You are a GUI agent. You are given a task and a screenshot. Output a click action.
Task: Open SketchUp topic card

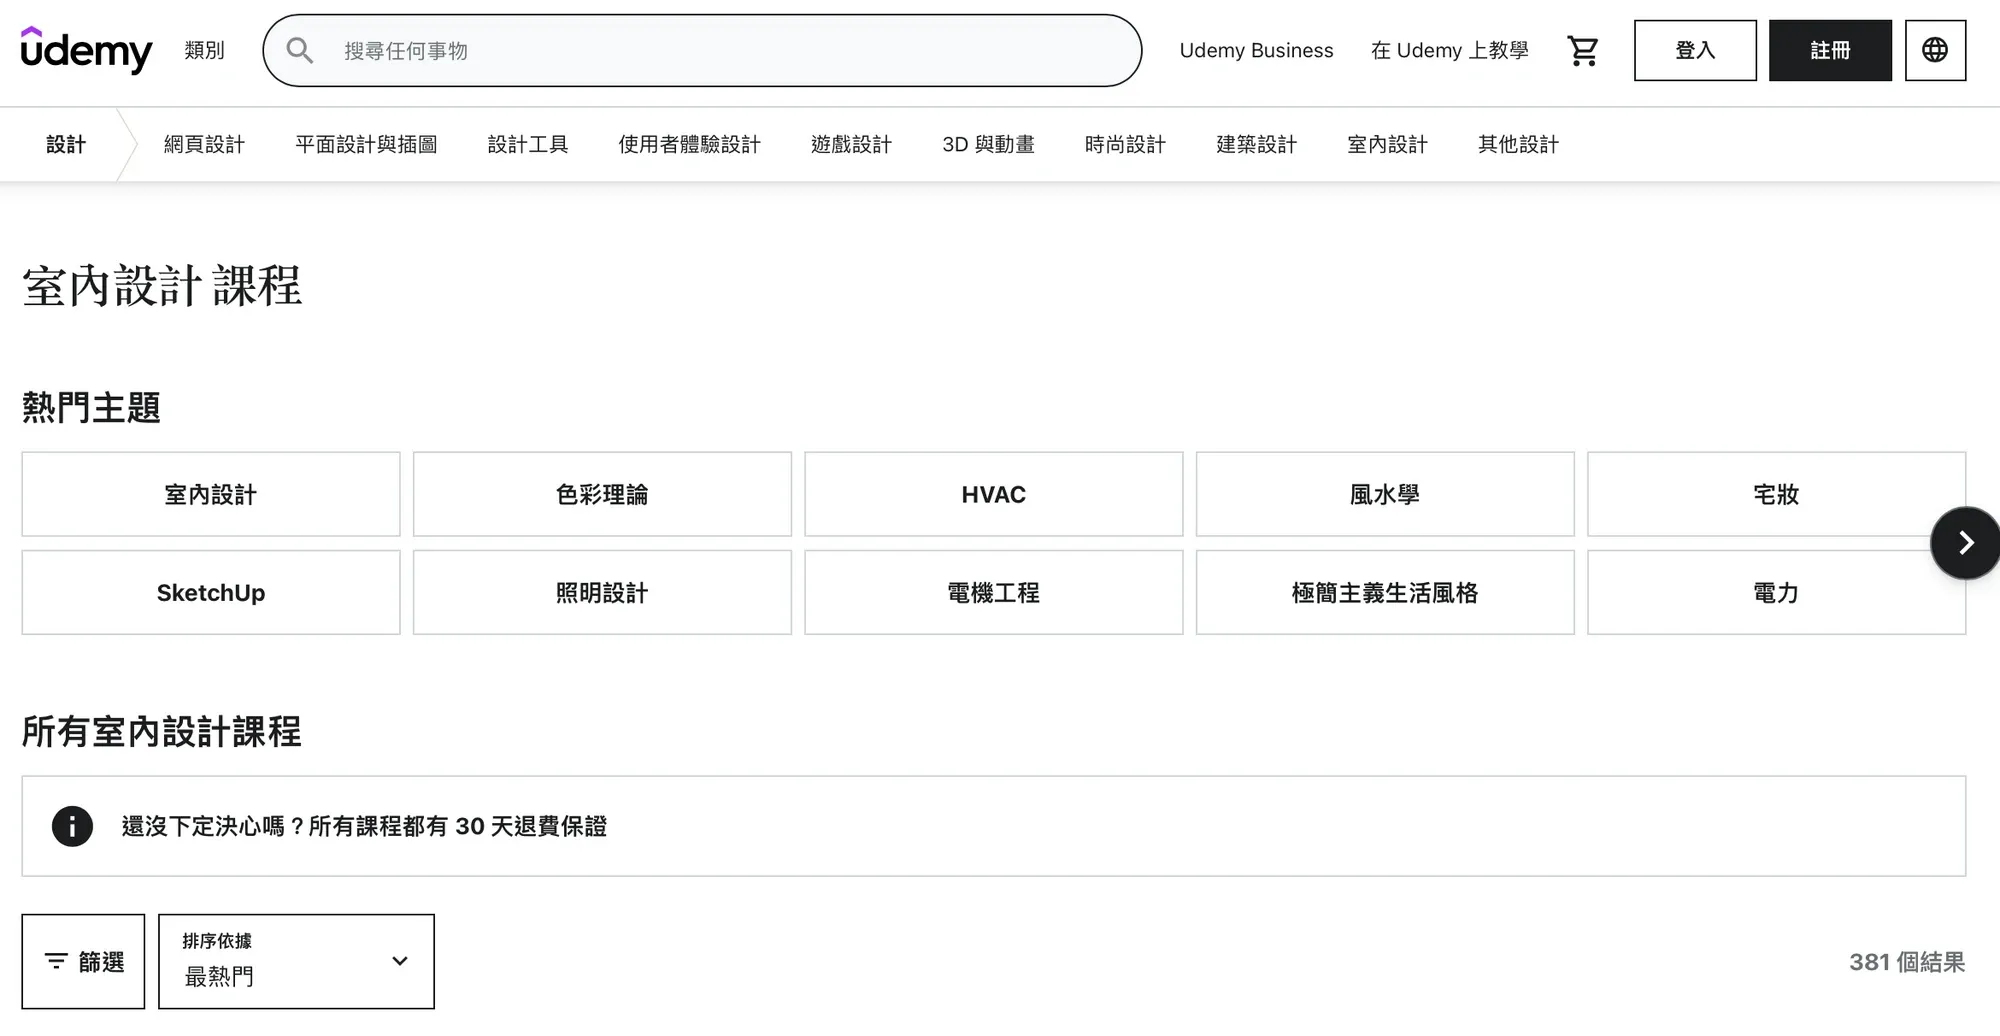click(x=211, y=592)
